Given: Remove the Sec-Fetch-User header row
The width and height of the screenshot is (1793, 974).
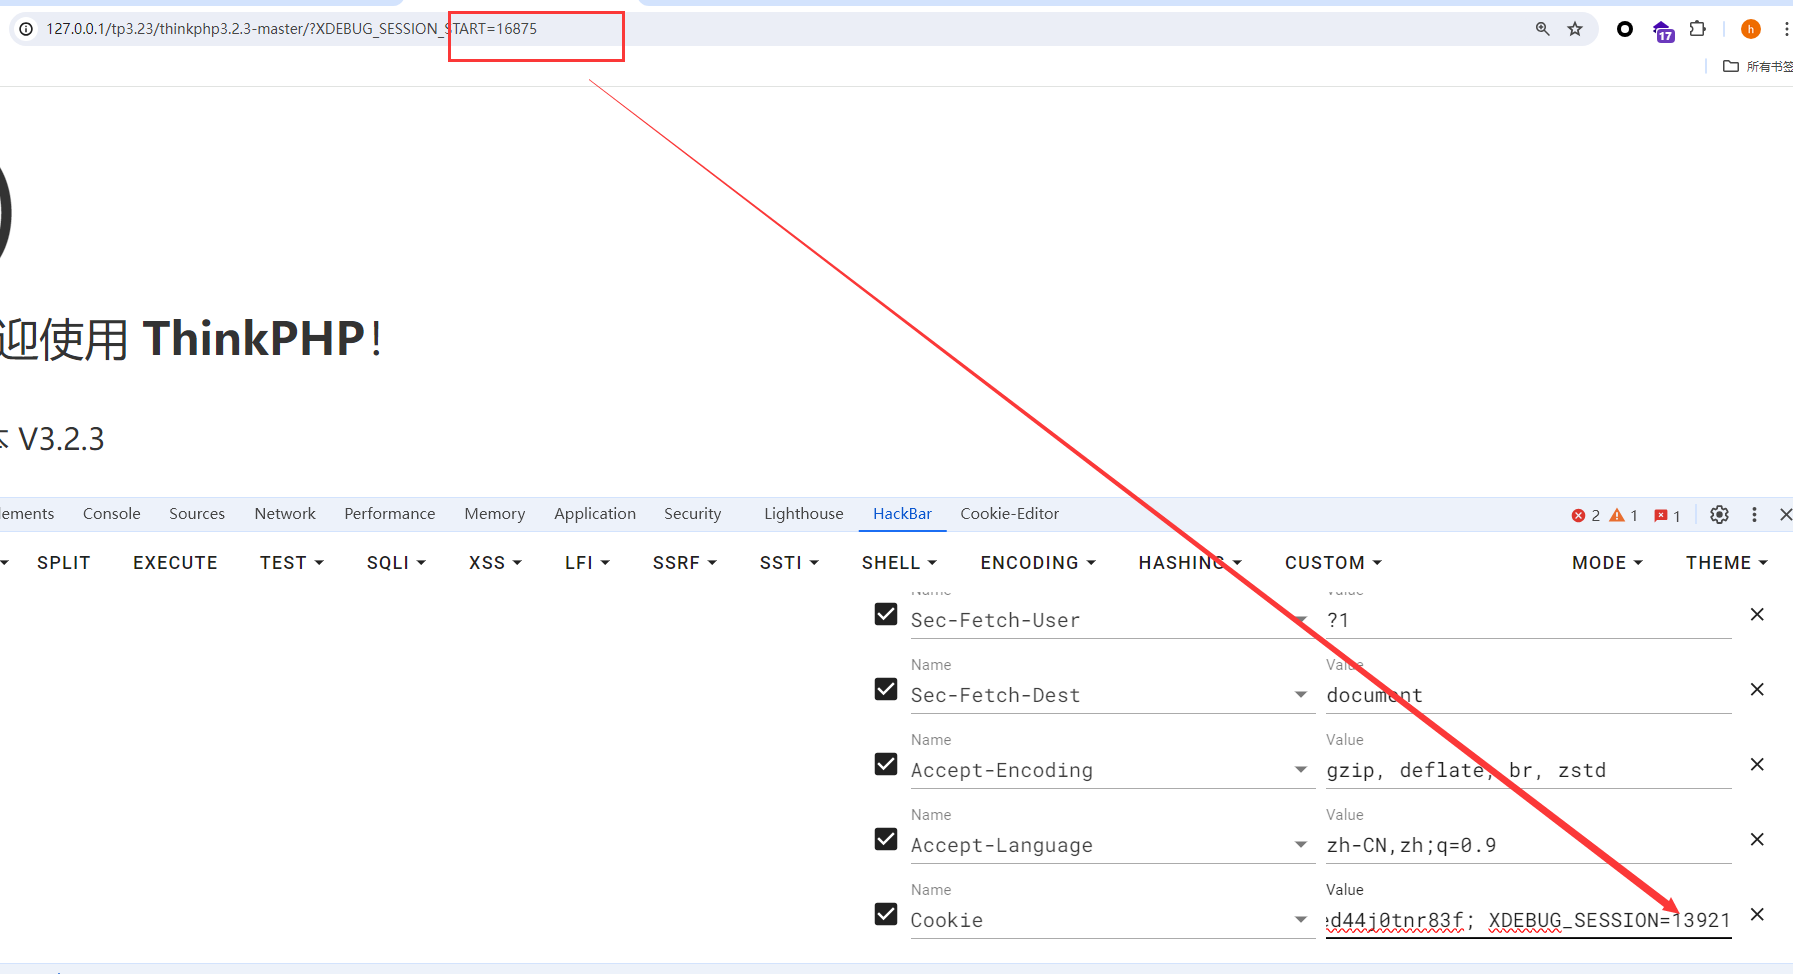Looking at the screenshot, I should pyautogui.click(x=1757, y=614).
